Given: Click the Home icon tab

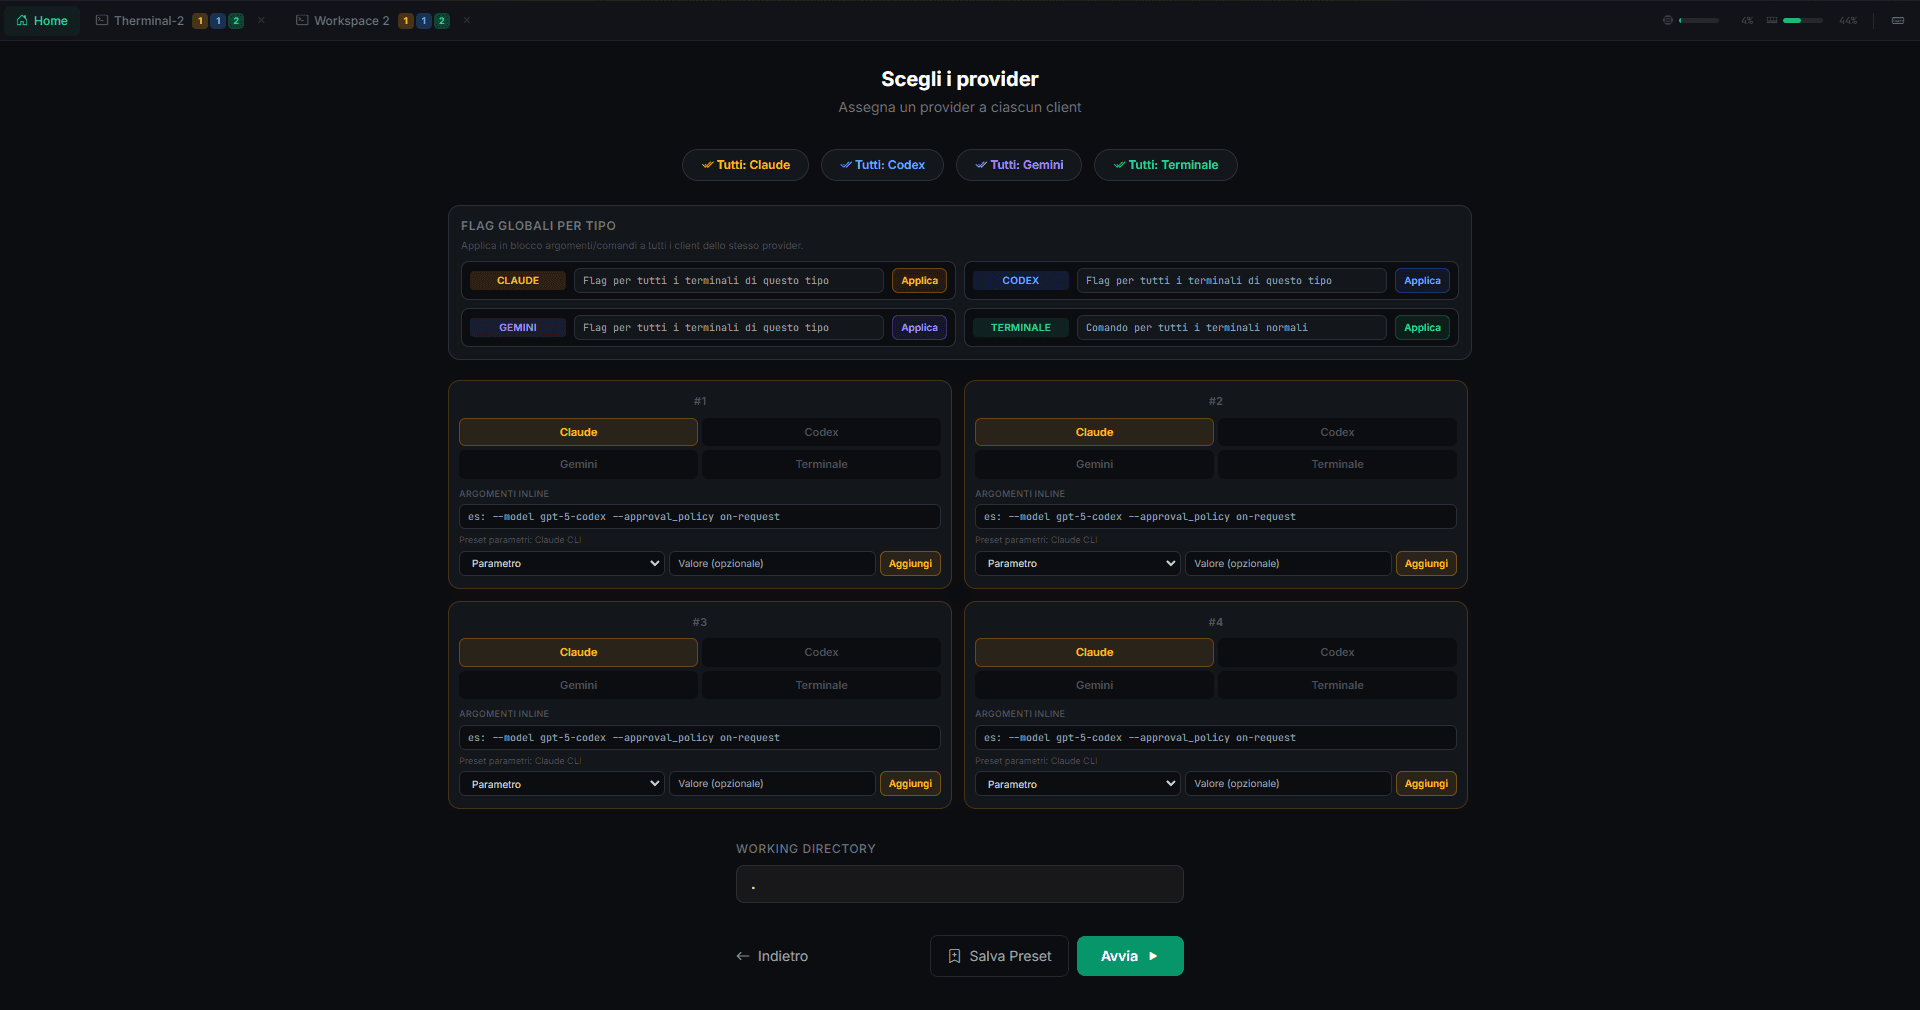Looking at the screenshot, I should [42, 21].
